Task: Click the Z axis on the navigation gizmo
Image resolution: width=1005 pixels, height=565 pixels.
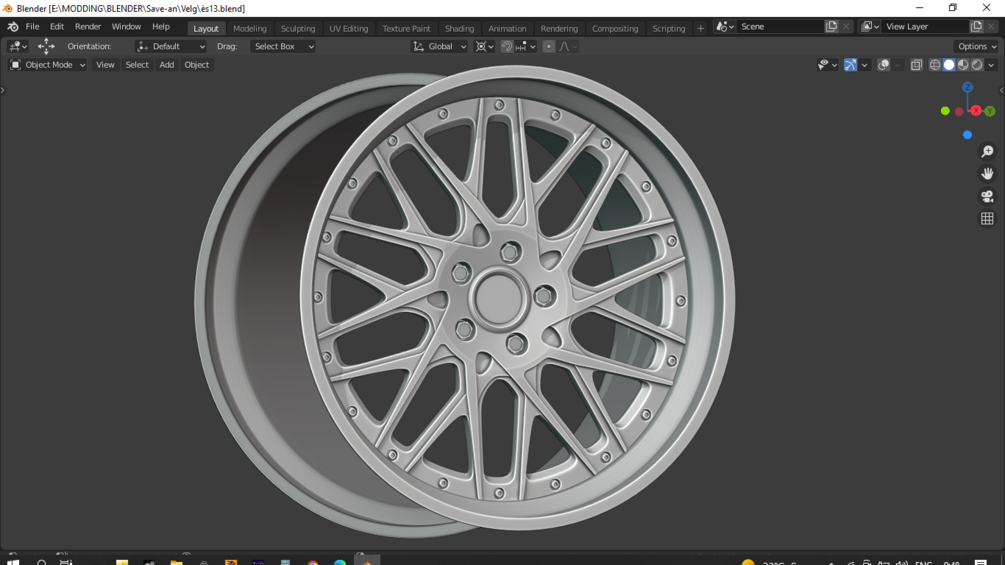Action: [x=967, y=88]
